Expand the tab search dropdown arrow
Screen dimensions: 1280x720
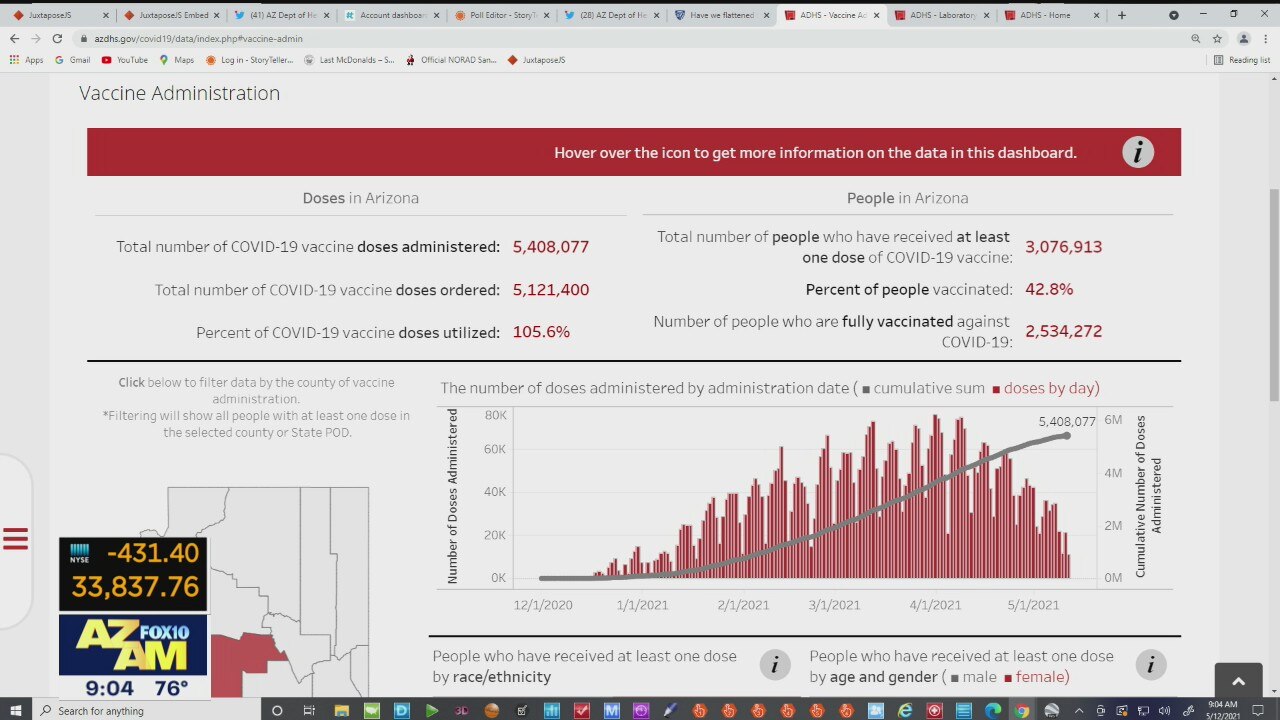click(x=1174, y=15)
